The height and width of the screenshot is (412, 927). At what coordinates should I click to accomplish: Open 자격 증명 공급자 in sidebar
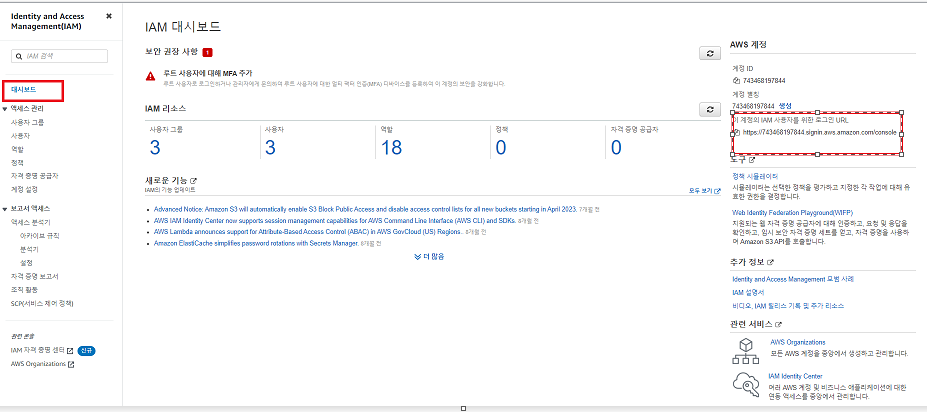(34, 176)
